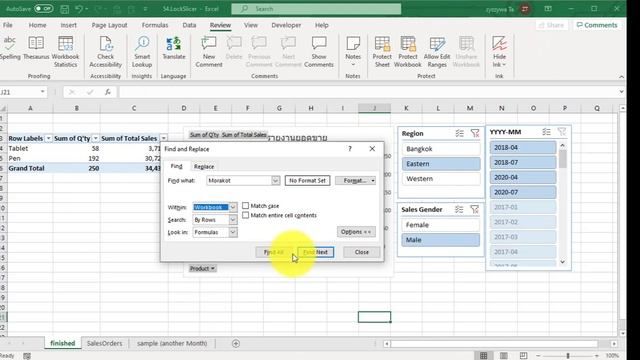The width and height of the screenshot is (640, 360).
Task: Open sample (another Month) sheet
Action: (172, 343)
